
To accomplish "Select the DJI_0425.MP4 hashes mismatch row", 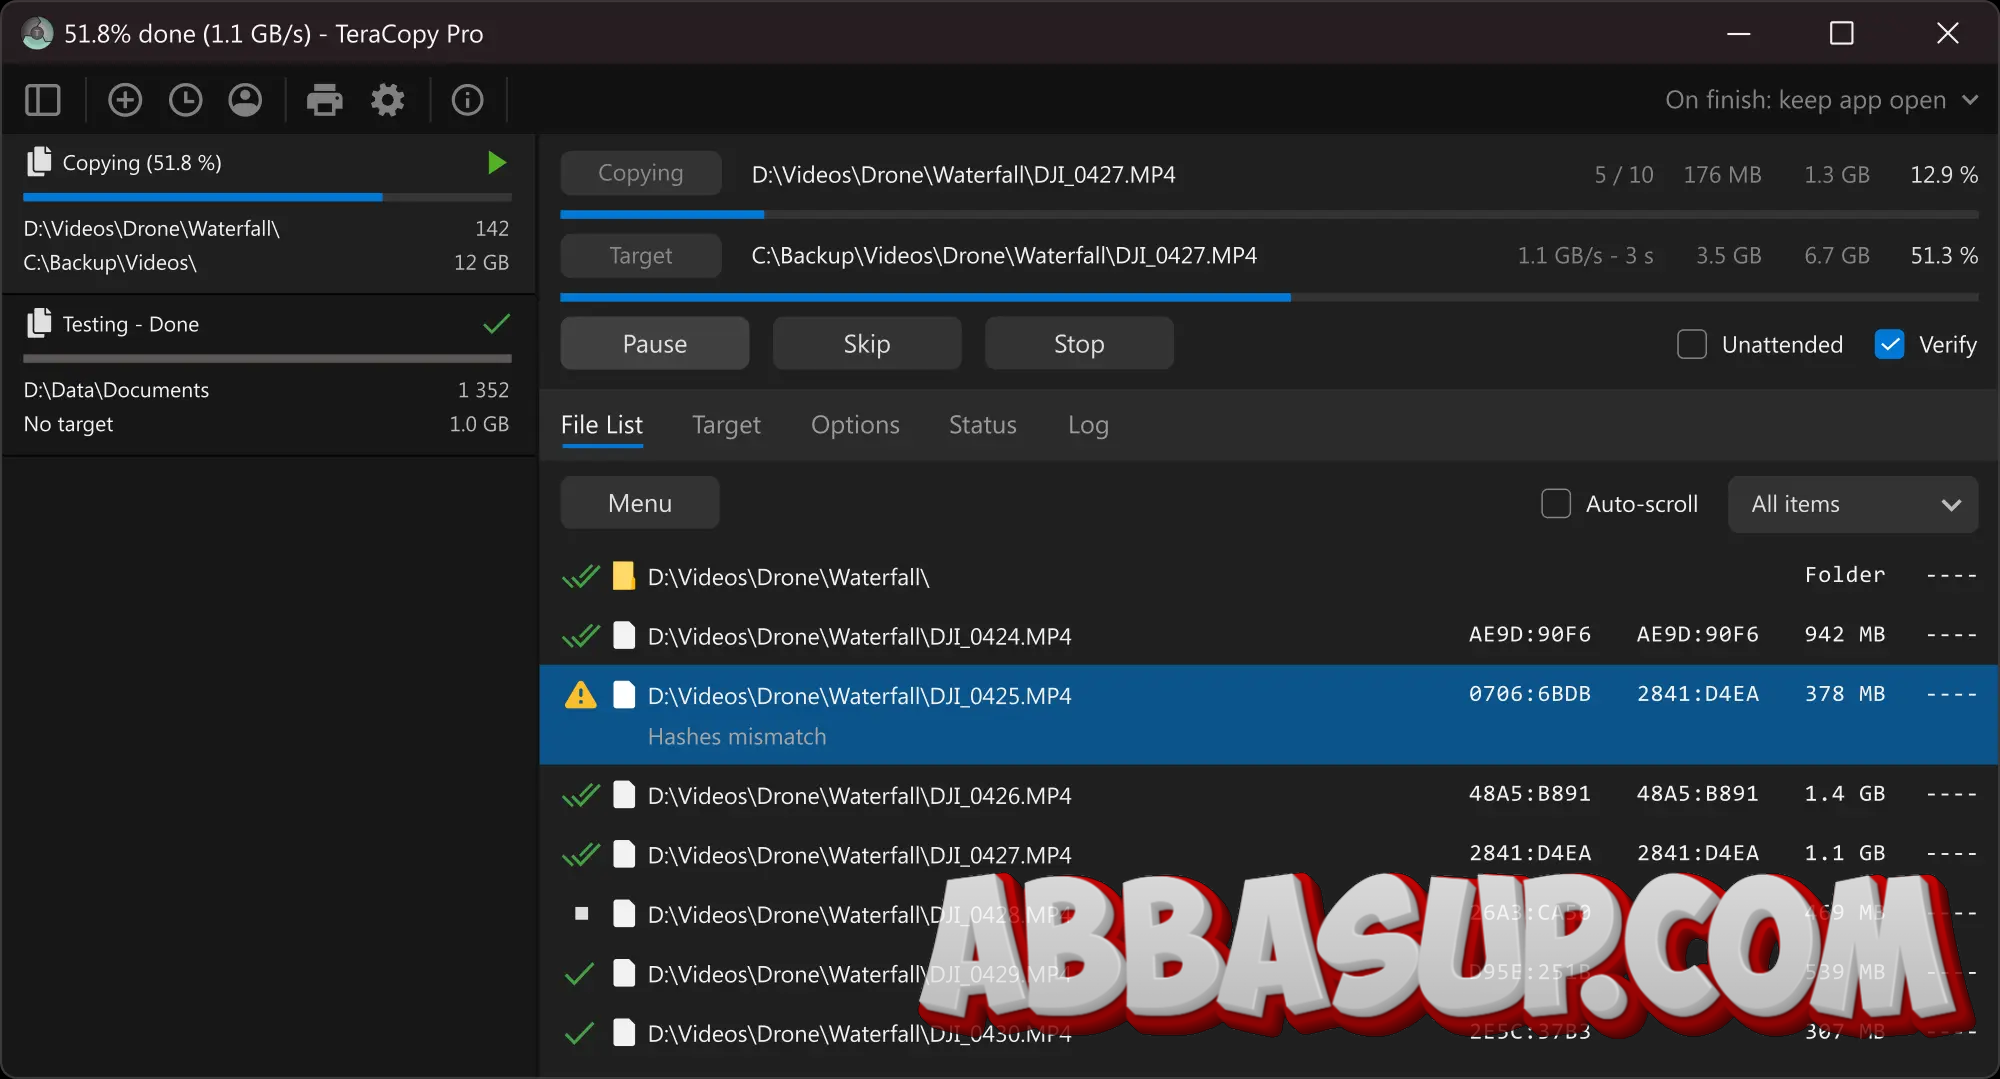I will tap(1269, 714).
